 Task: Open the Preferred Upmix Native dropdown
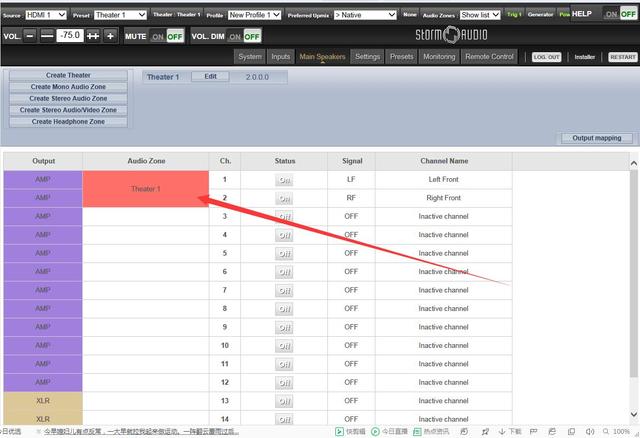coord(365,15)
